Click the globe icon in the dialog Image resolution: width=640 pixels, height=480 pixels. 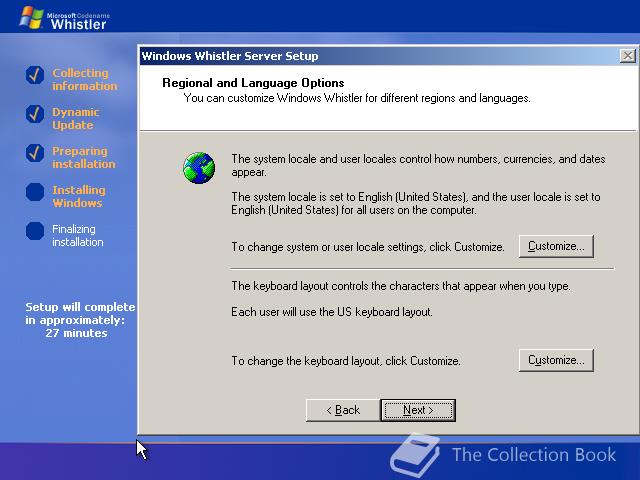tap(199, 168)
